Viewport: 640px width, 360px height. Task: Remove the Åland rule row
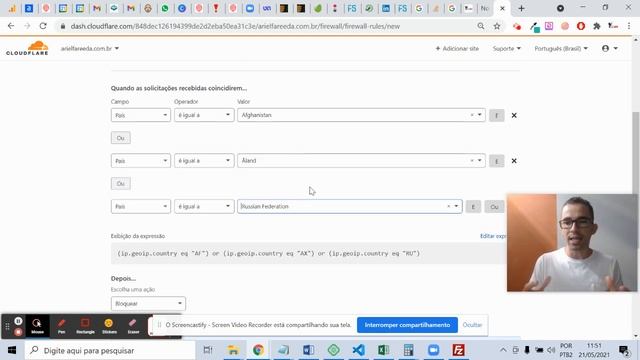pyautogui.click(x=514, y=161)
